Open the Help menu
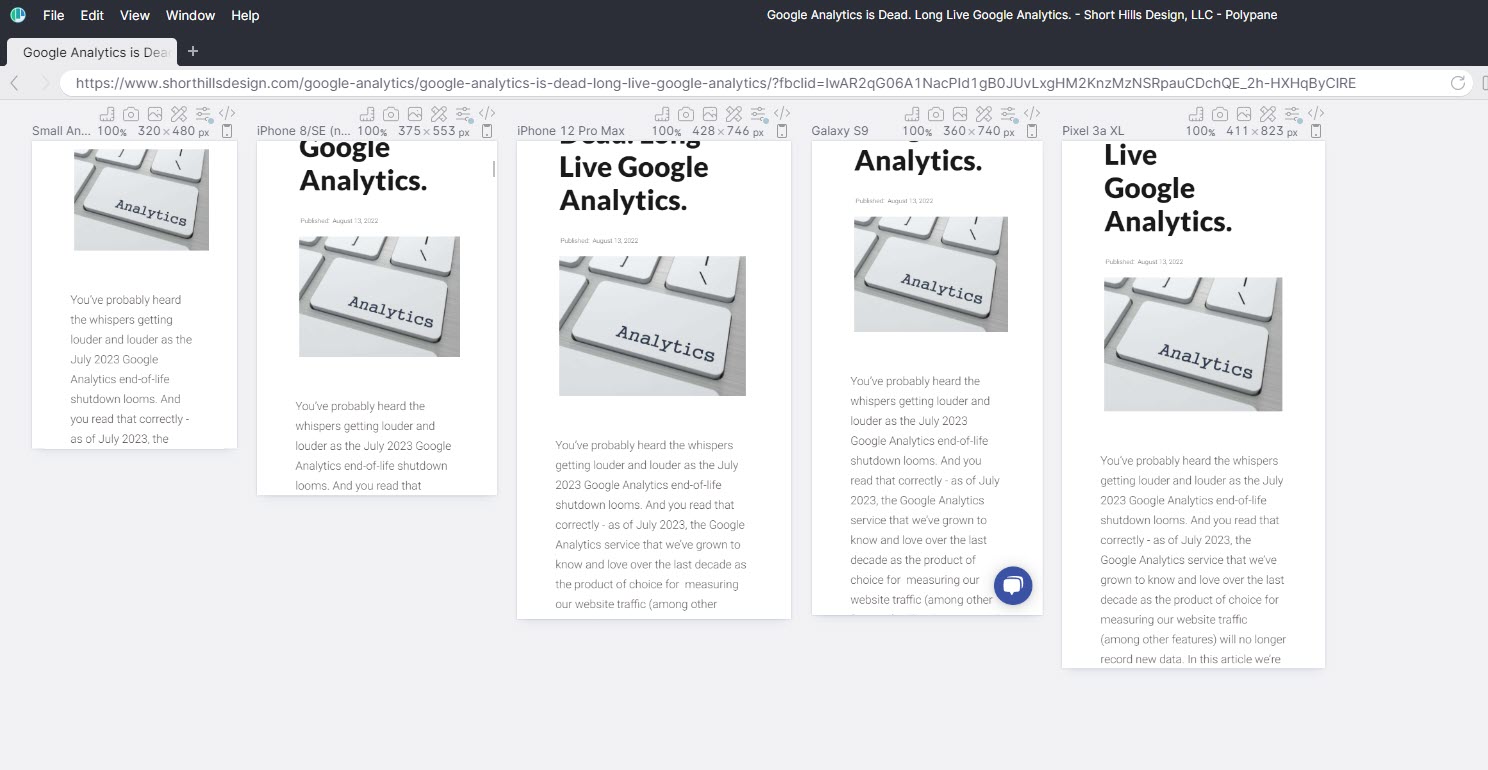 (x=245, y=15)
